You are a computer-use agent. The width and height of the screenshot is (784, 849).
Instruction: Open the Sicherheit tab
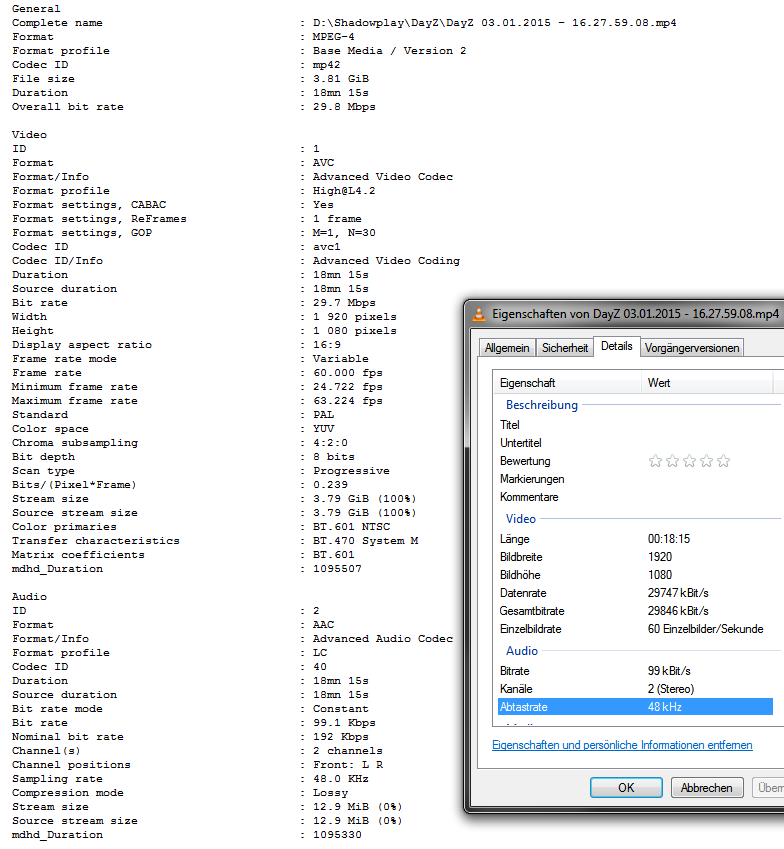click(565, 348)
